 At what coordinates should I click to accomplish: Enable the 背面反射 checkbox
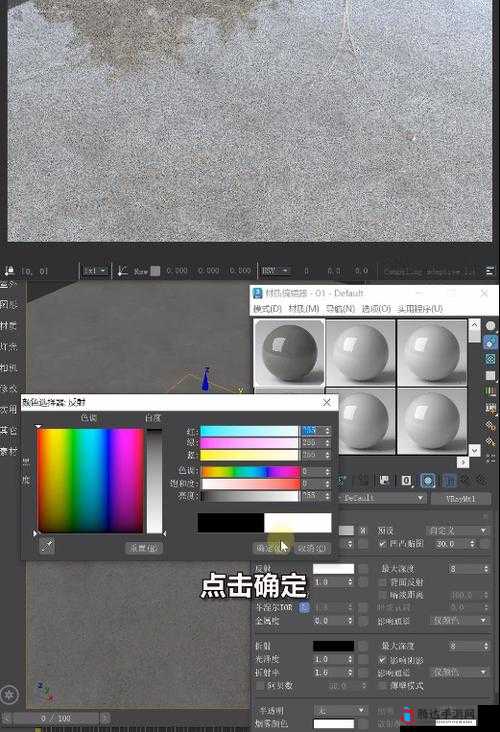point(382,582)
